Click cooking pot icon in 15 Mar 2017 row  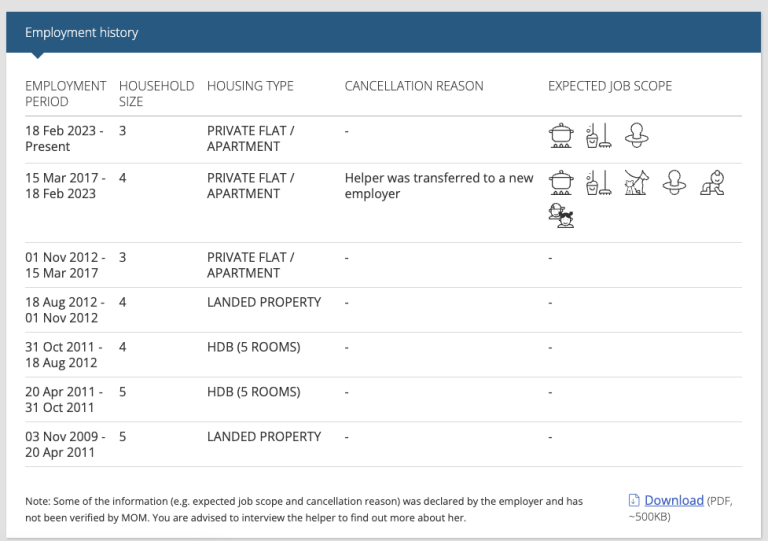[x=561, y=183]
